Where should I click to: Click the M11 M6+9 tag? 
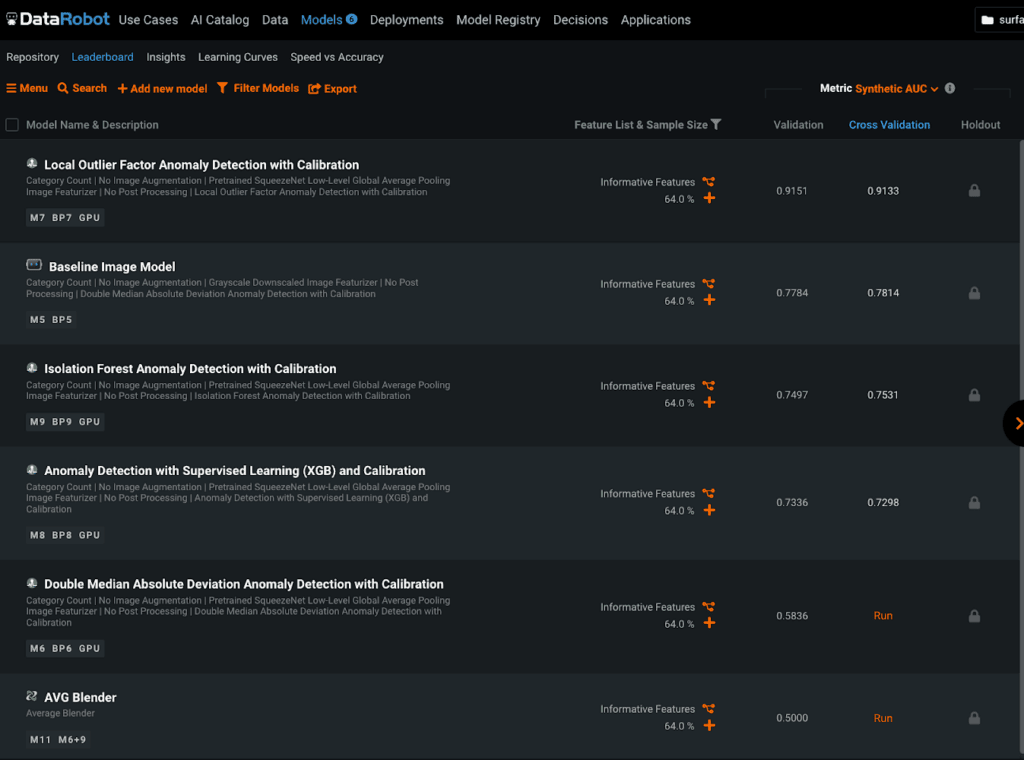point(58,739)
